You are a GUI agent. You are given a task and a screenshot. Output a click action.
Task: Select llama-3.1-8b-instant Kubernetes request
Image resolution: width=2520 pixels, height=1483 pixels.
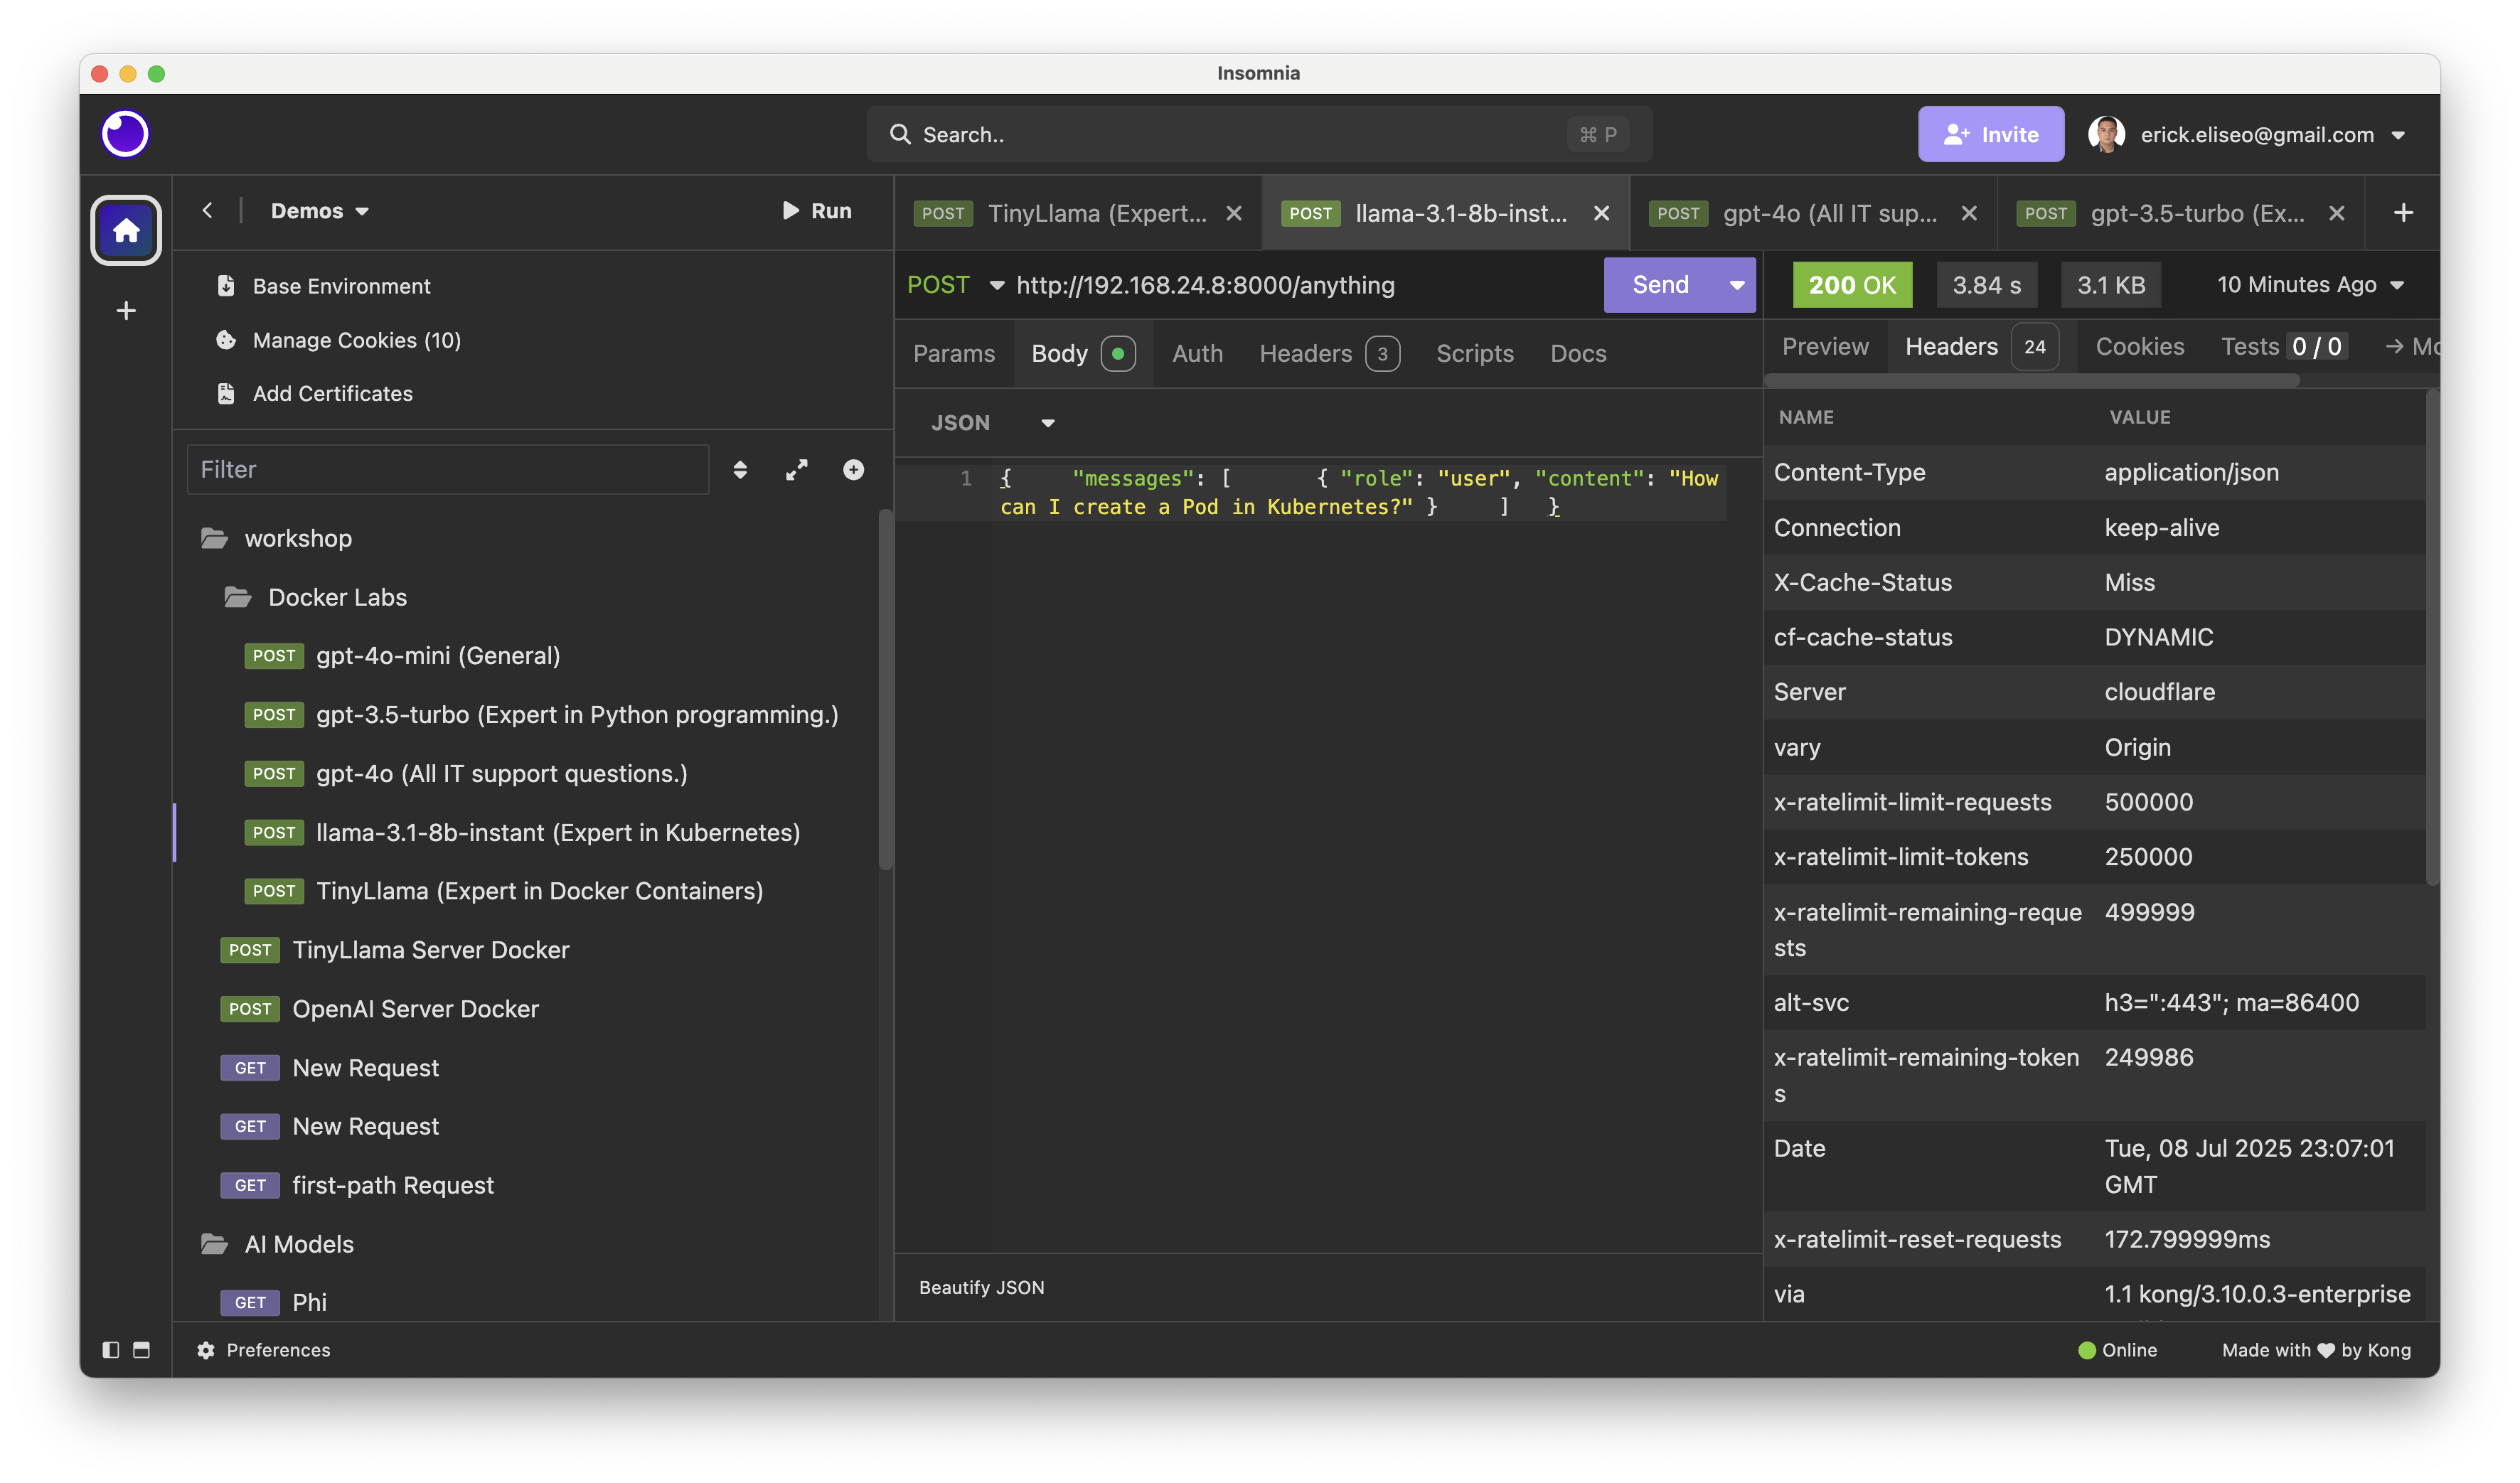click(x=521, y=833)
